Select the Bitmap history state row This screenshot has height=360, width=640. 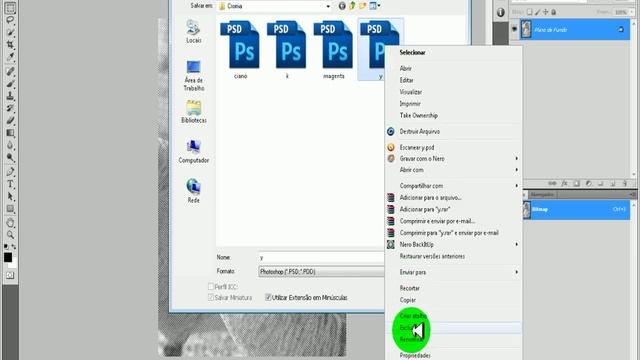coord(576,209)
